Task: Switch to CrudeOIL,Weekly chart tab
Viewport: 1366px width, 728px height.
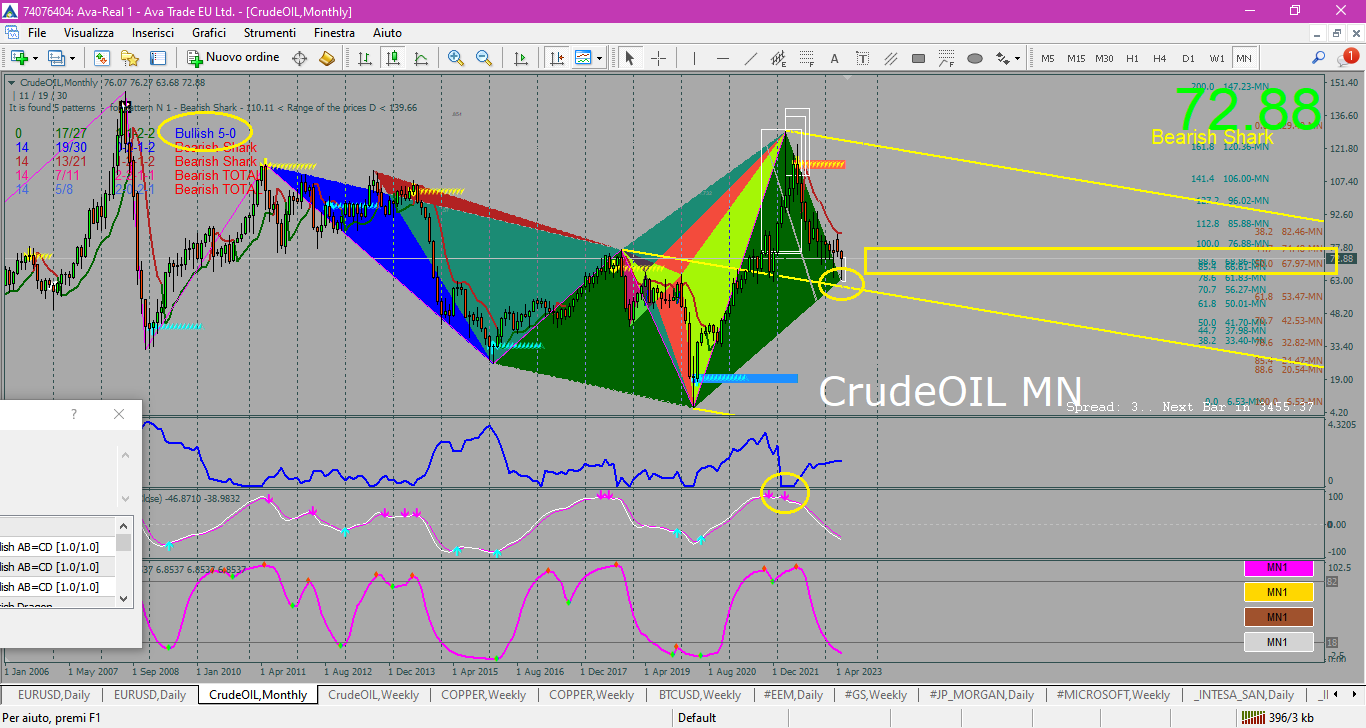Action: 373,694
